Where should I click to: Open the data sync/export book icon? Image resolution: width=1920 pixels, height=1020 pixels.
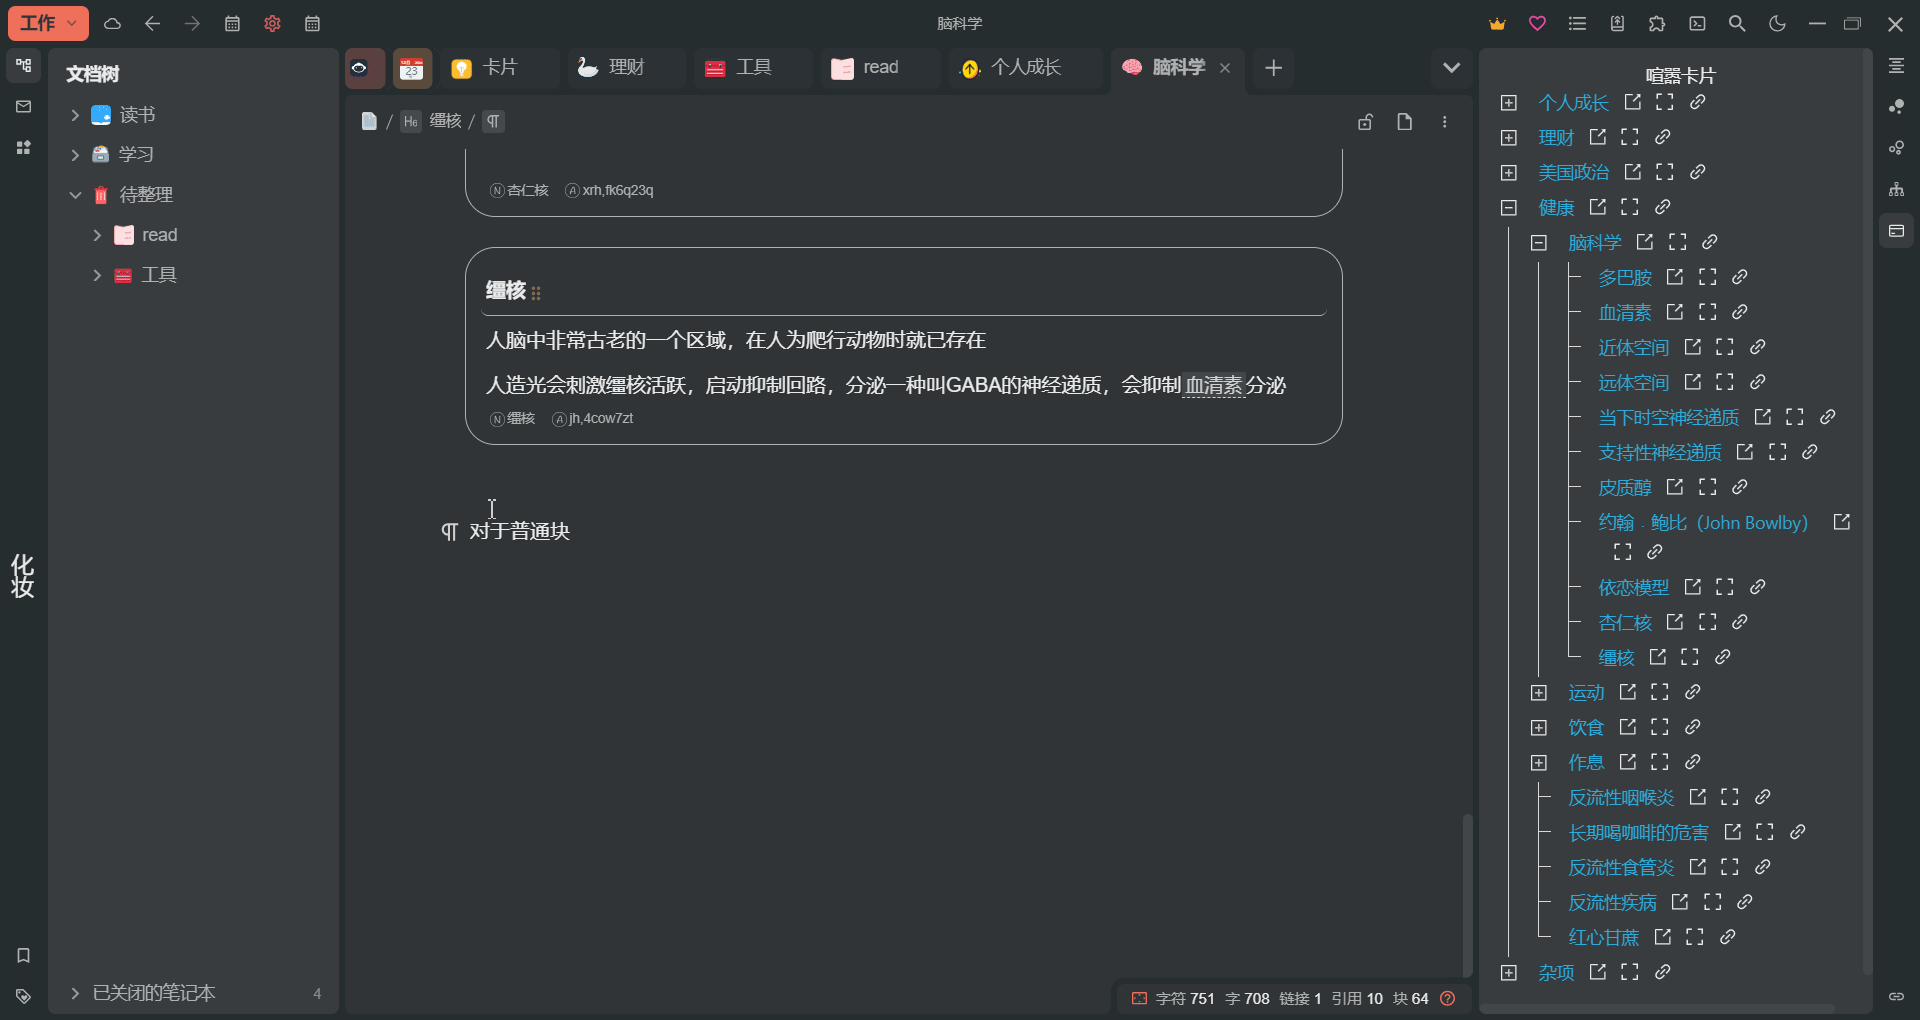point(1617,23)
